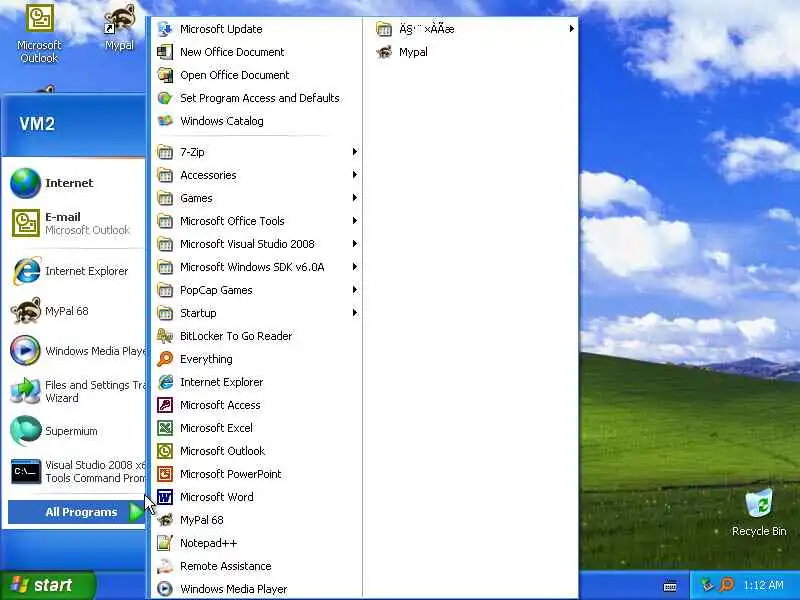Open Microsoft Update from the programs list
800x600 pixels.
[257, 29]
